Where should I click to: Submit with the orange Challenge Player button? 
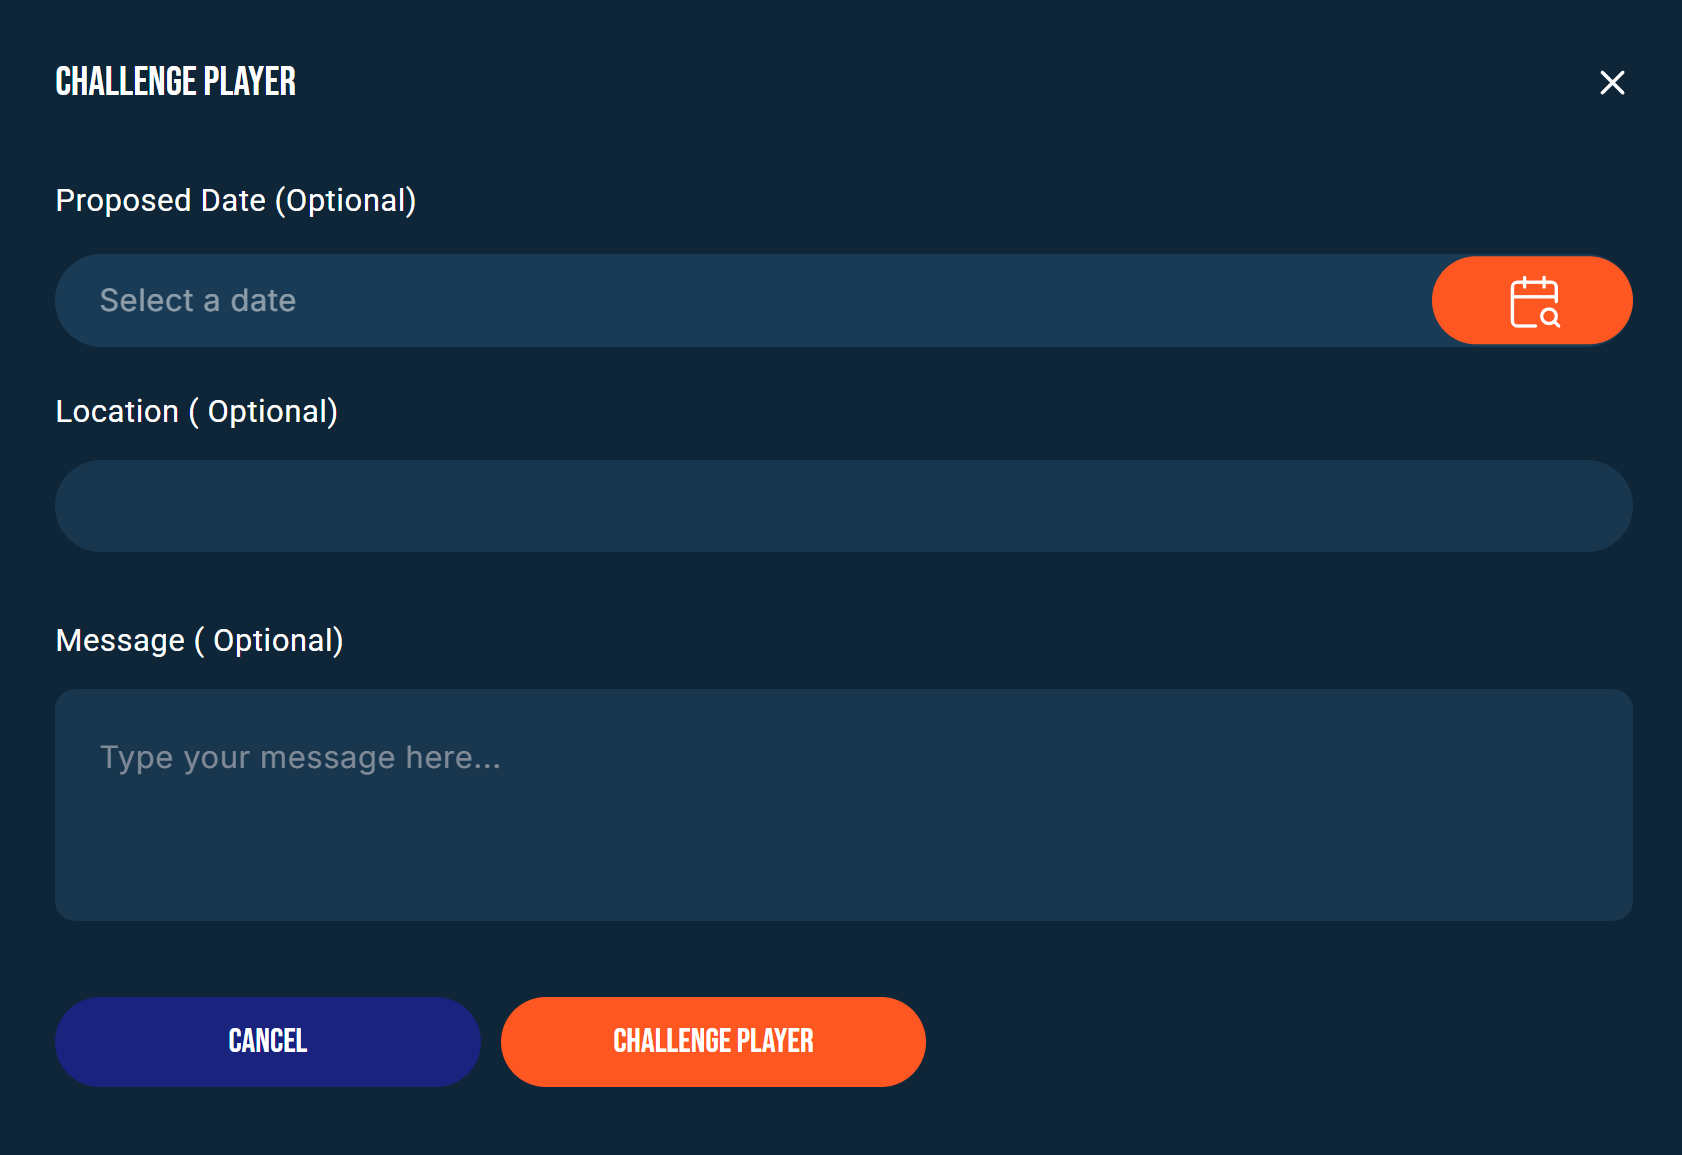point(713,1041)
